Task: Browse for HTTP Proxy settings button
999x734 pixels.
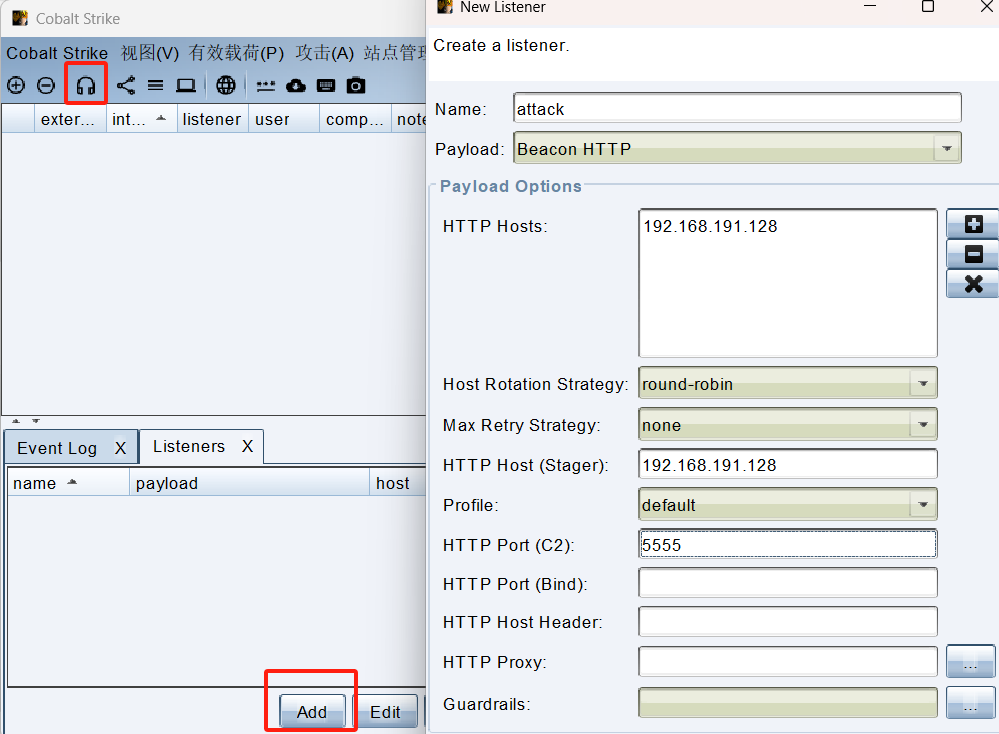Action: [x=970, y=661]
